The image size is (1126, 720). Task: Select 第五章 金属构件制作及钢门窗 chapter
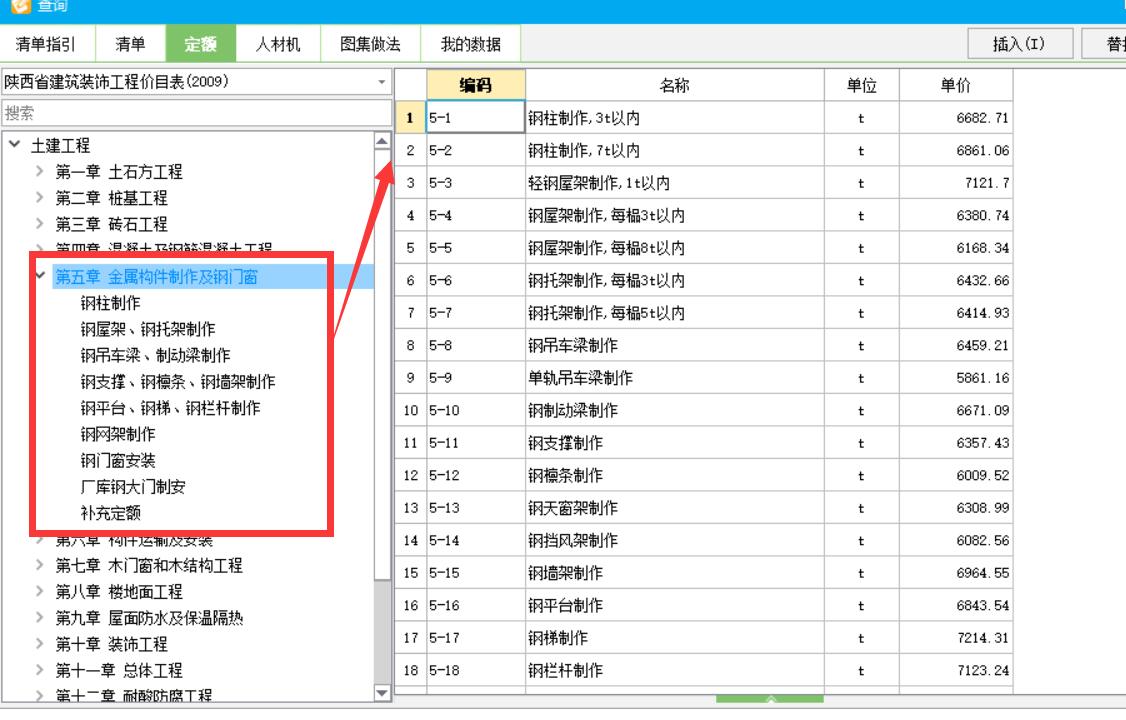pyautogui.click(x=157, y=277)
